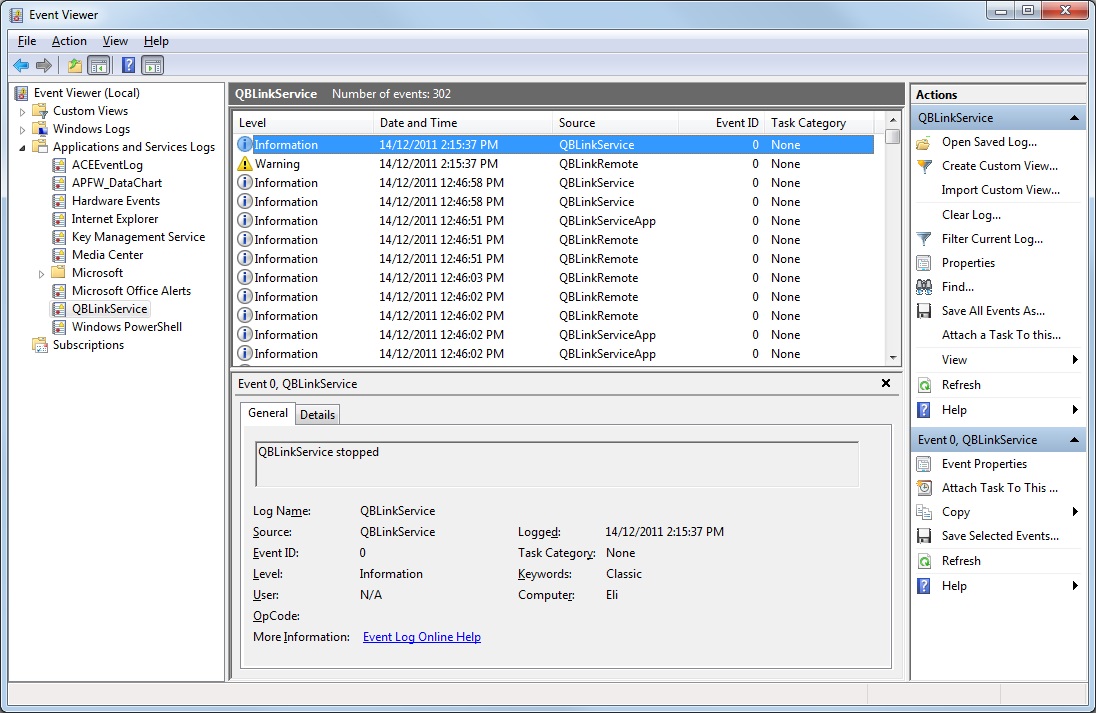Open the Copy submenu arrow in Actions
Viewport: 1096px width, 713px height.
1075,512
